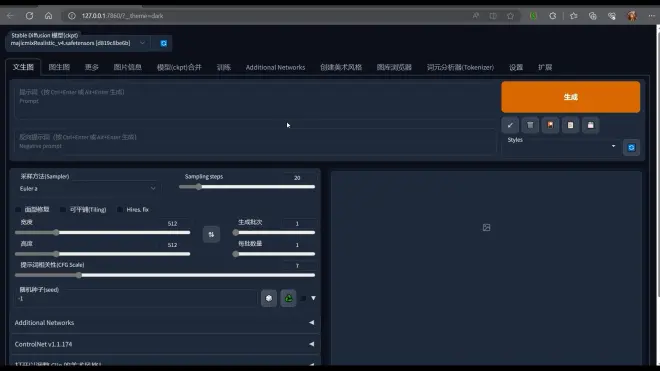Click the seed input field showing -1
The width and height of the screenshot is (660, 371).
136,299
